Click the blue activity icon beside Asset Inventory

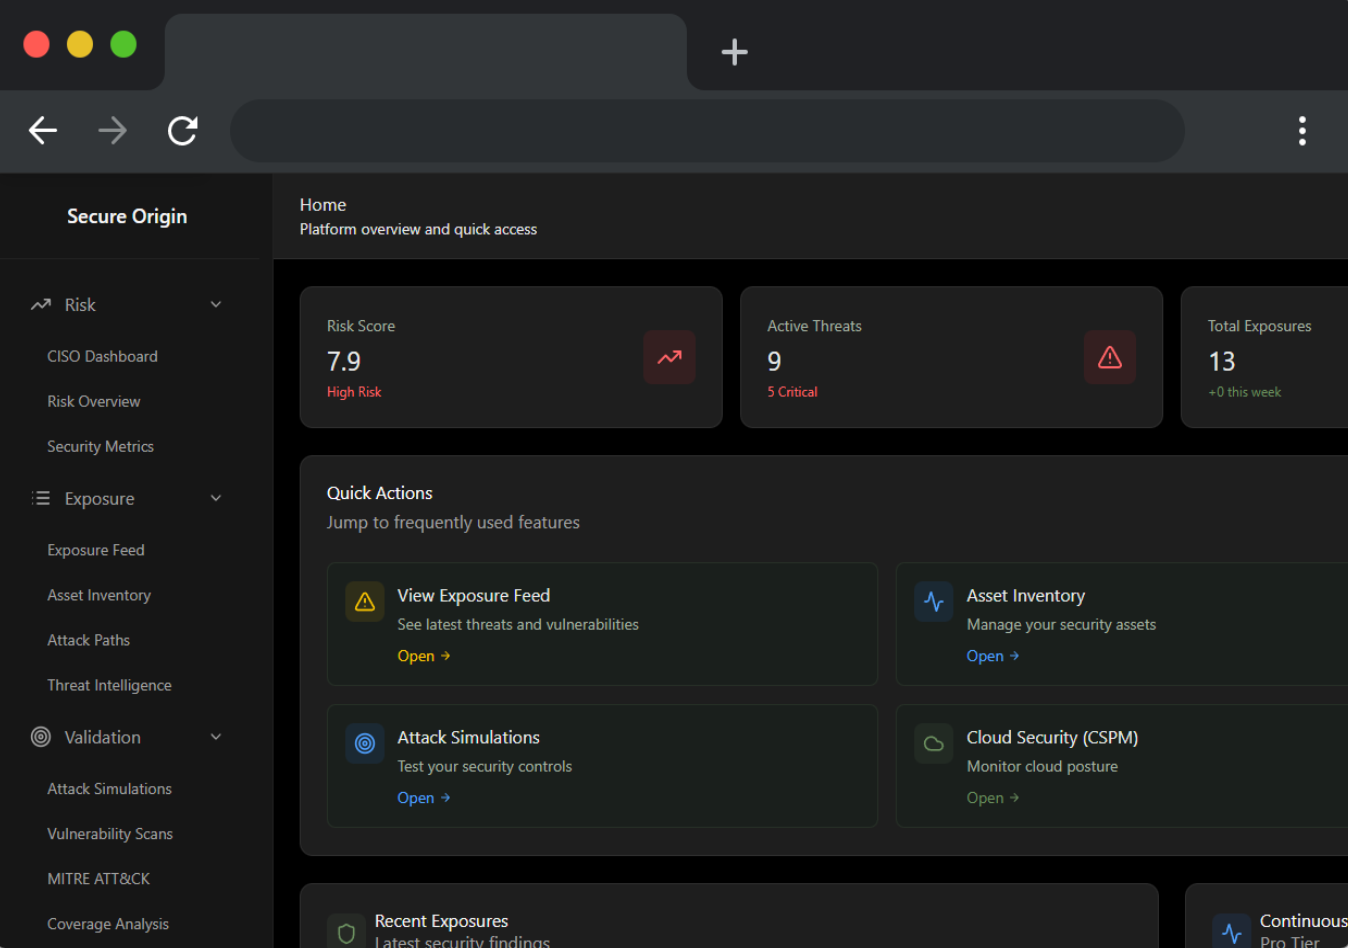933,601
